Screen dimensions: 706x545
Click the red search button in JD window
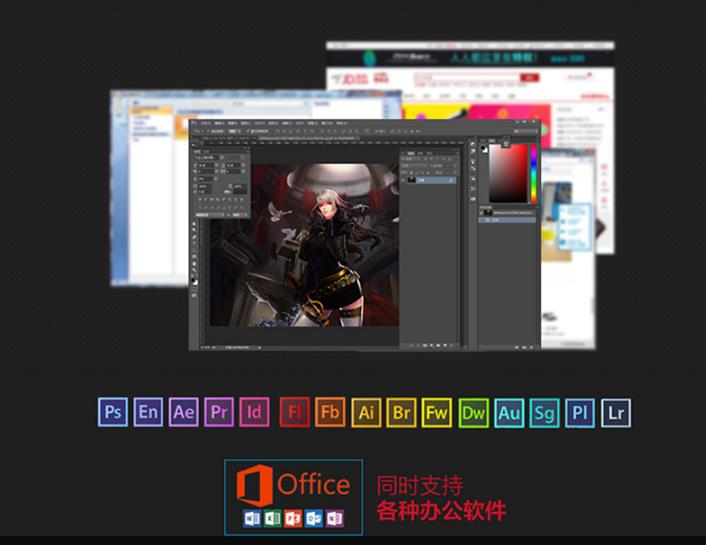pos(530,78)
